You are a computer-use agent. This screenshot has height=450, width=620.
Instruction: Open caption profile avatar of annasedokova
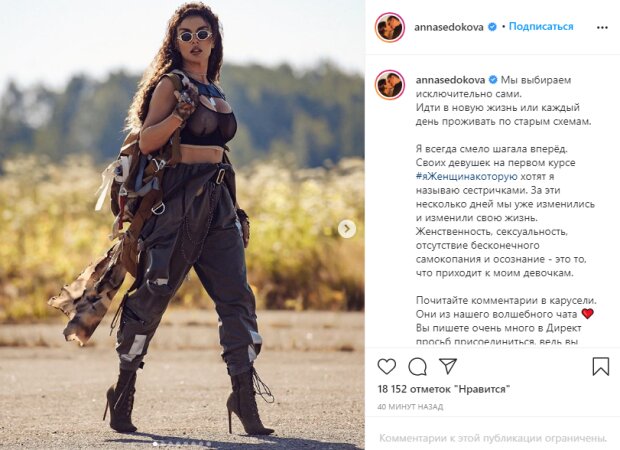coord(390,85)
